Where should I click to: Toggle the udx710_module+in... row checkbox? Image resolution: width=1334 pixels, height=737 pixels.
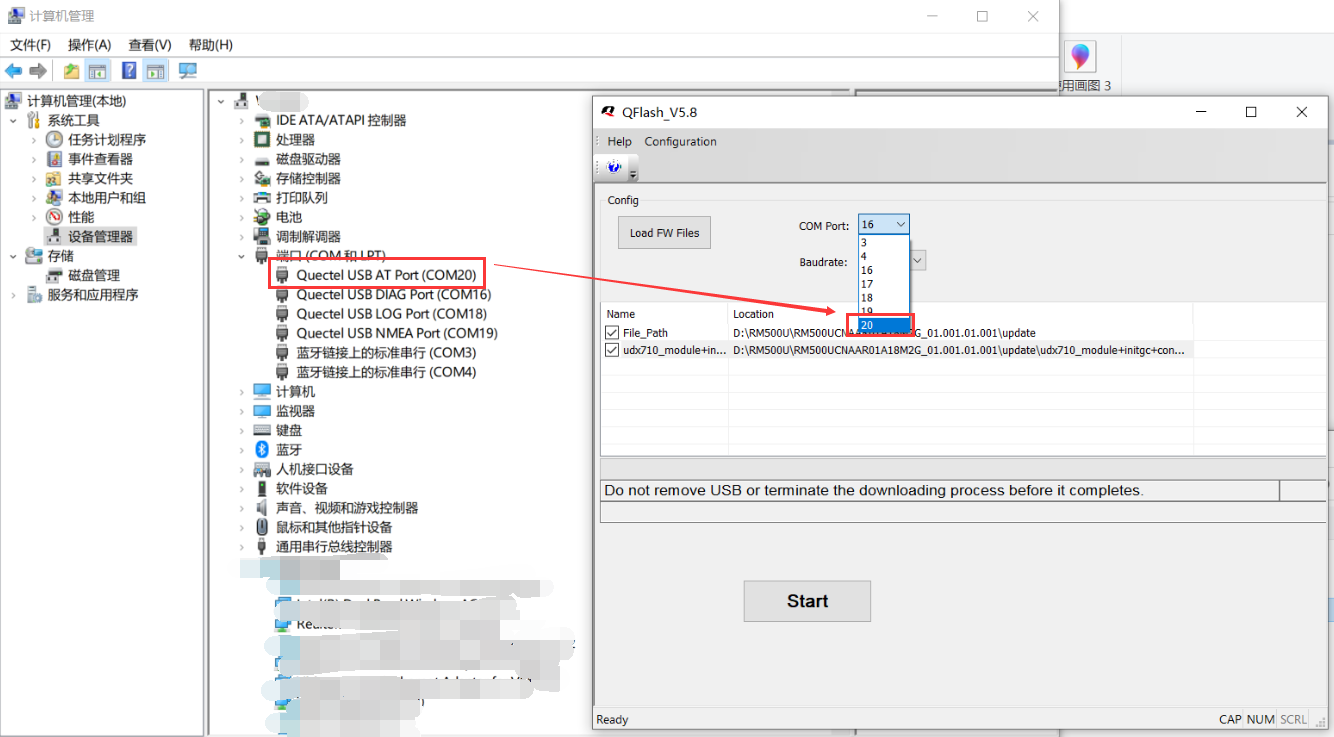click(612, 350)
